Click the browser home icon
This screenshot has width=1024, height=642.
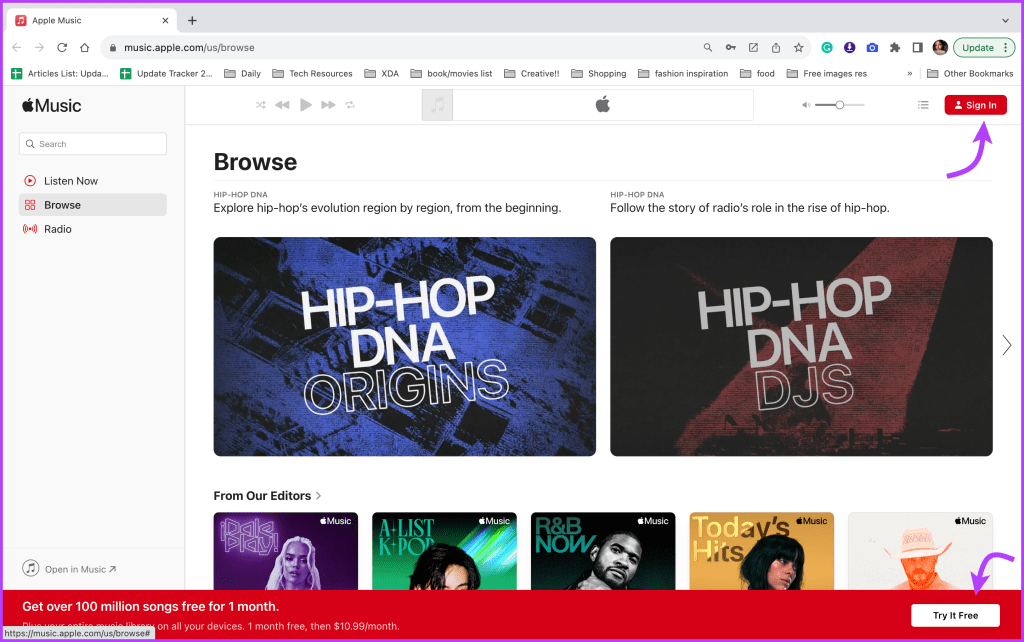pyautogui.click(x=85, y=48)
